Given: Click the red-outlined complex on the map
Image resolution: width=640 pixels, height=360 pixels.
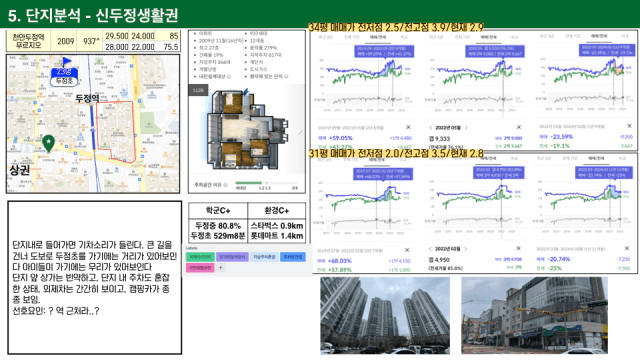Looking at the screenshot, I should pos(116,131).
